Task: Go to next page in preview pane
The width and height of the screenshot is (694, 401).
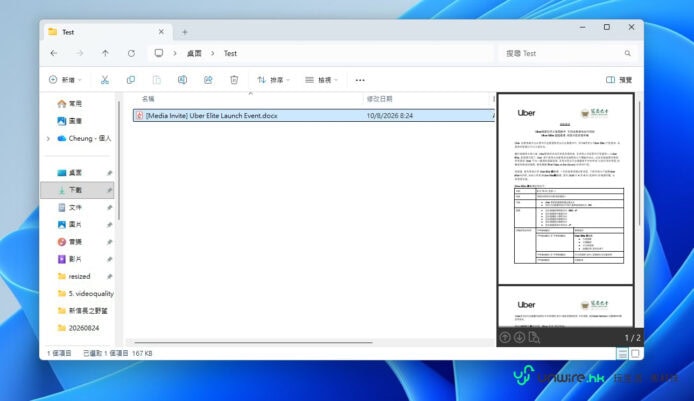Action: (519, 338)
